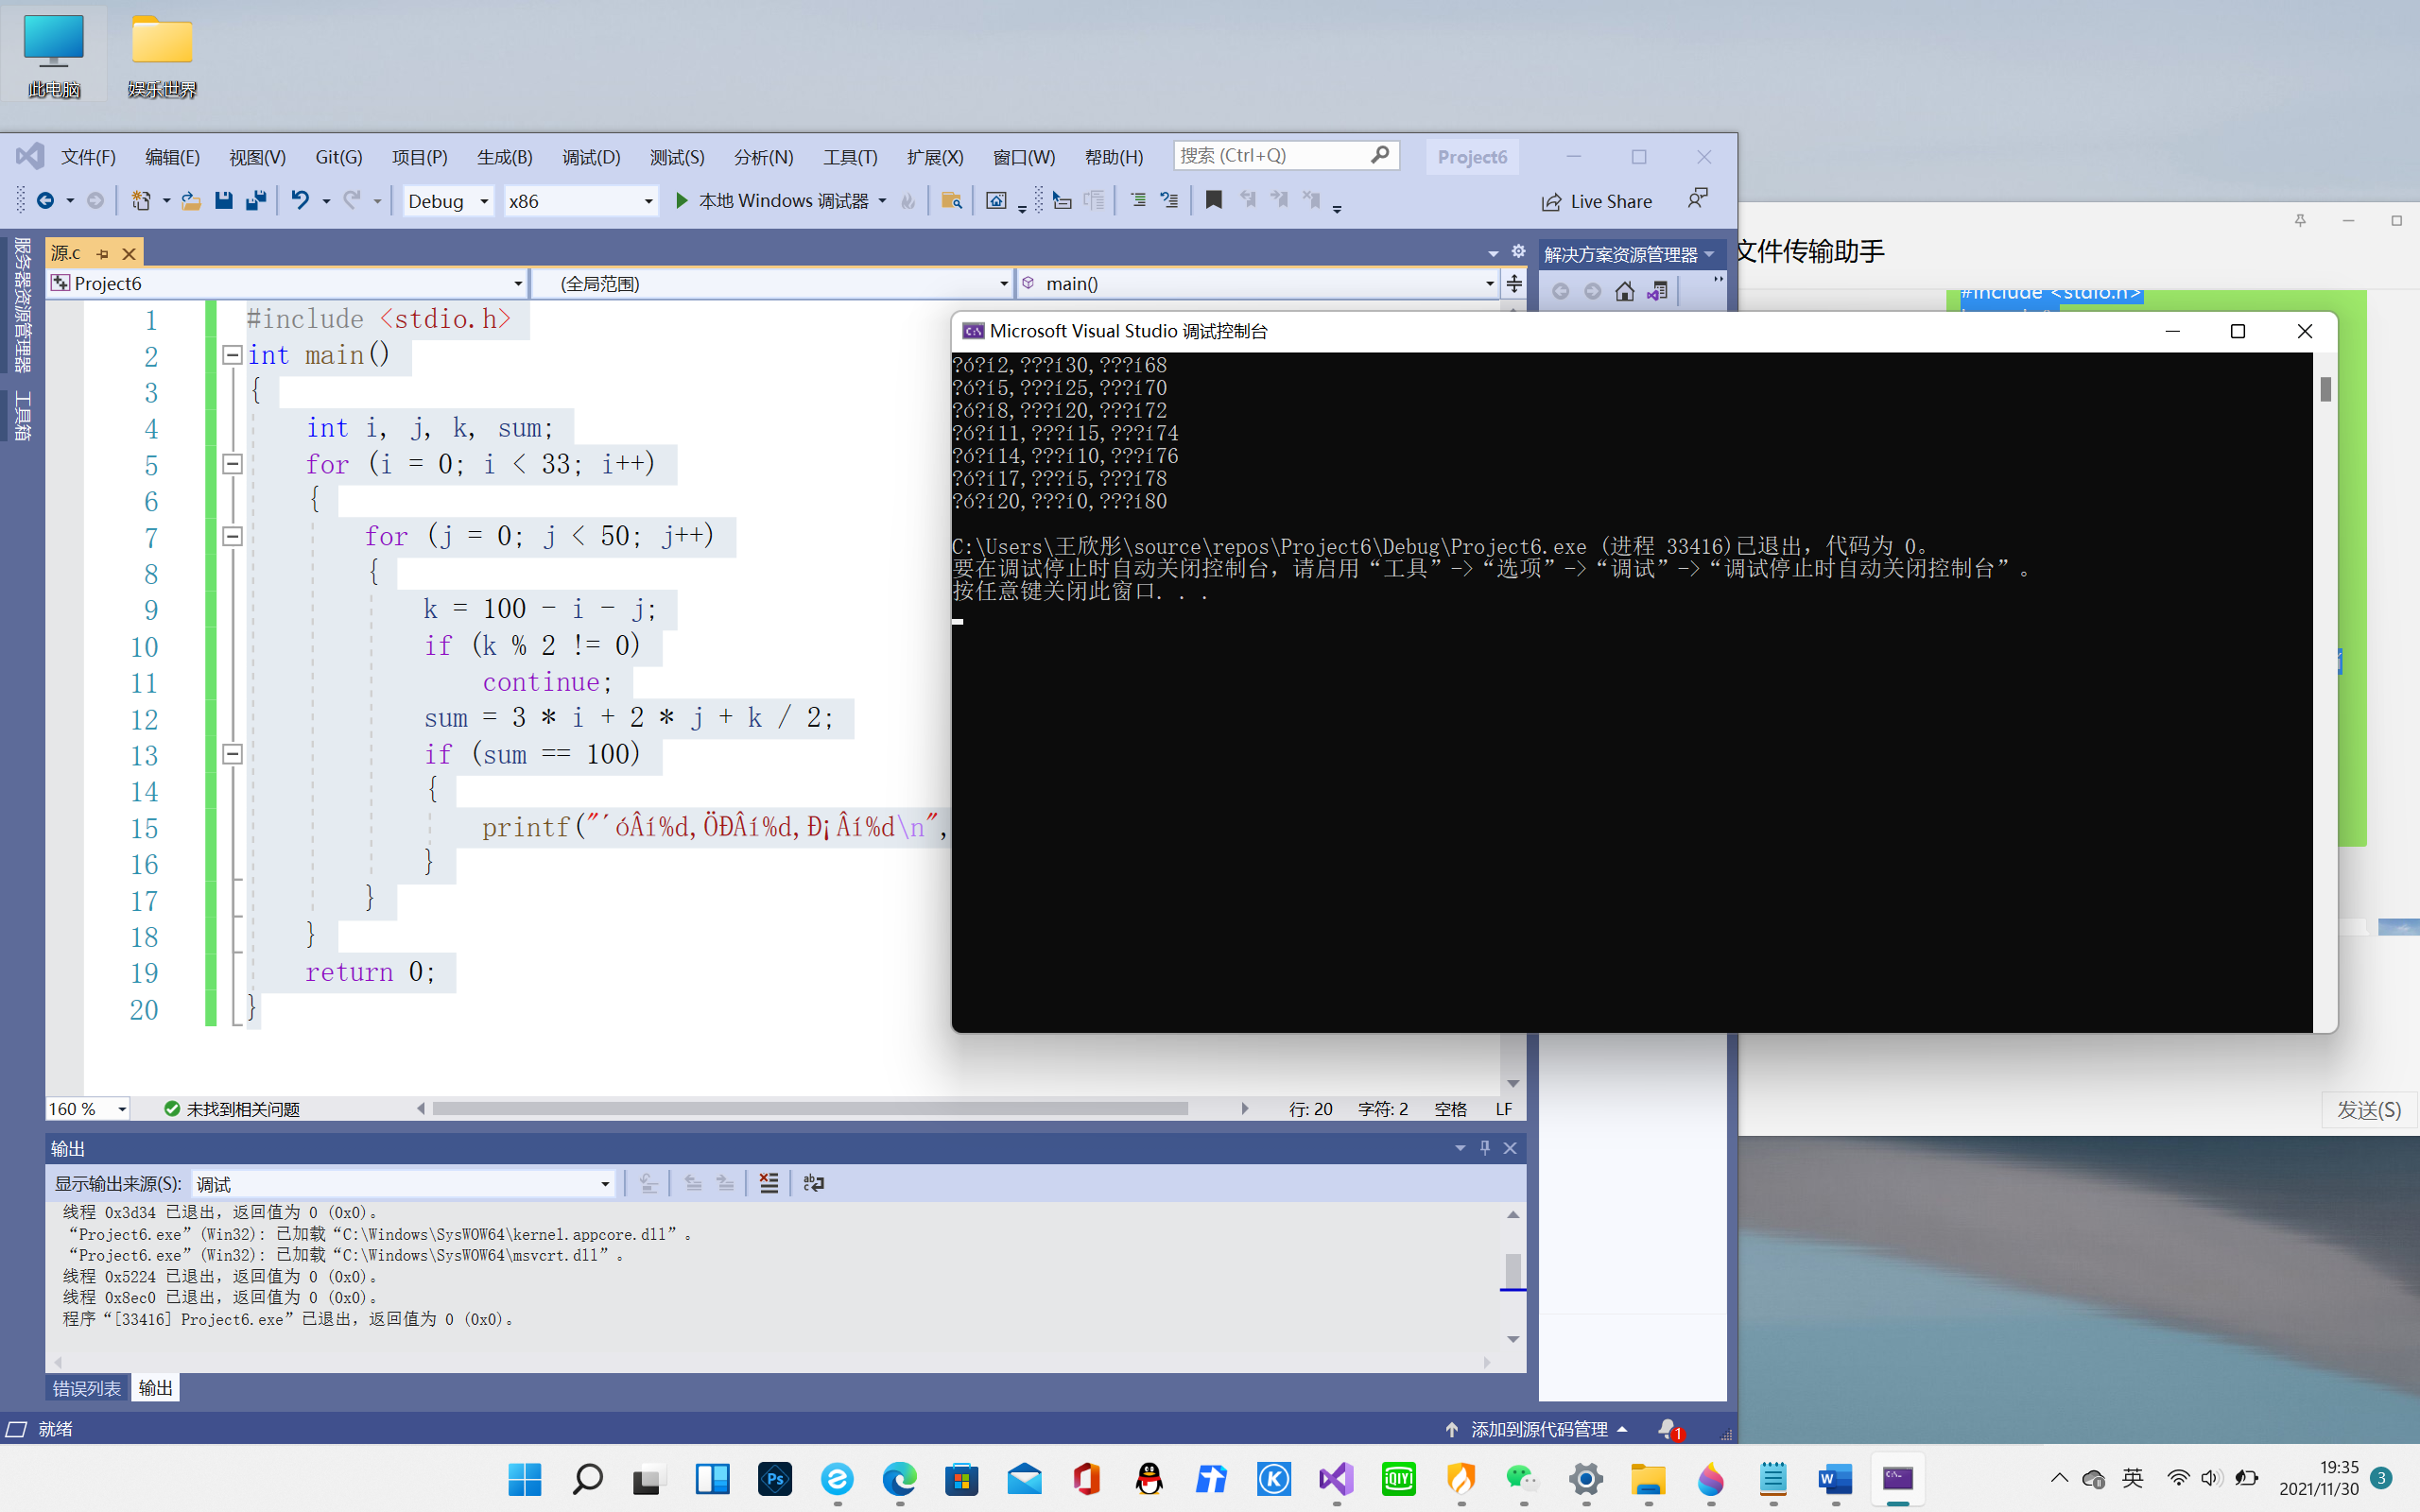Click the Home icon in Solution Explorer
This screenshot has width=2420, height=1512.
[x=1624, y=291]
